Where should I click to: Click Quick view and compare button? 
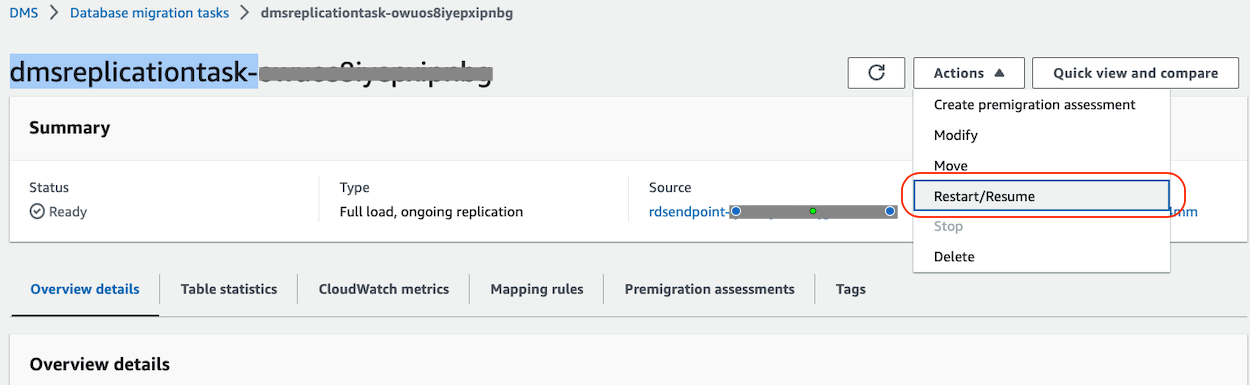pyautogui.click(x=1135, y=73)
